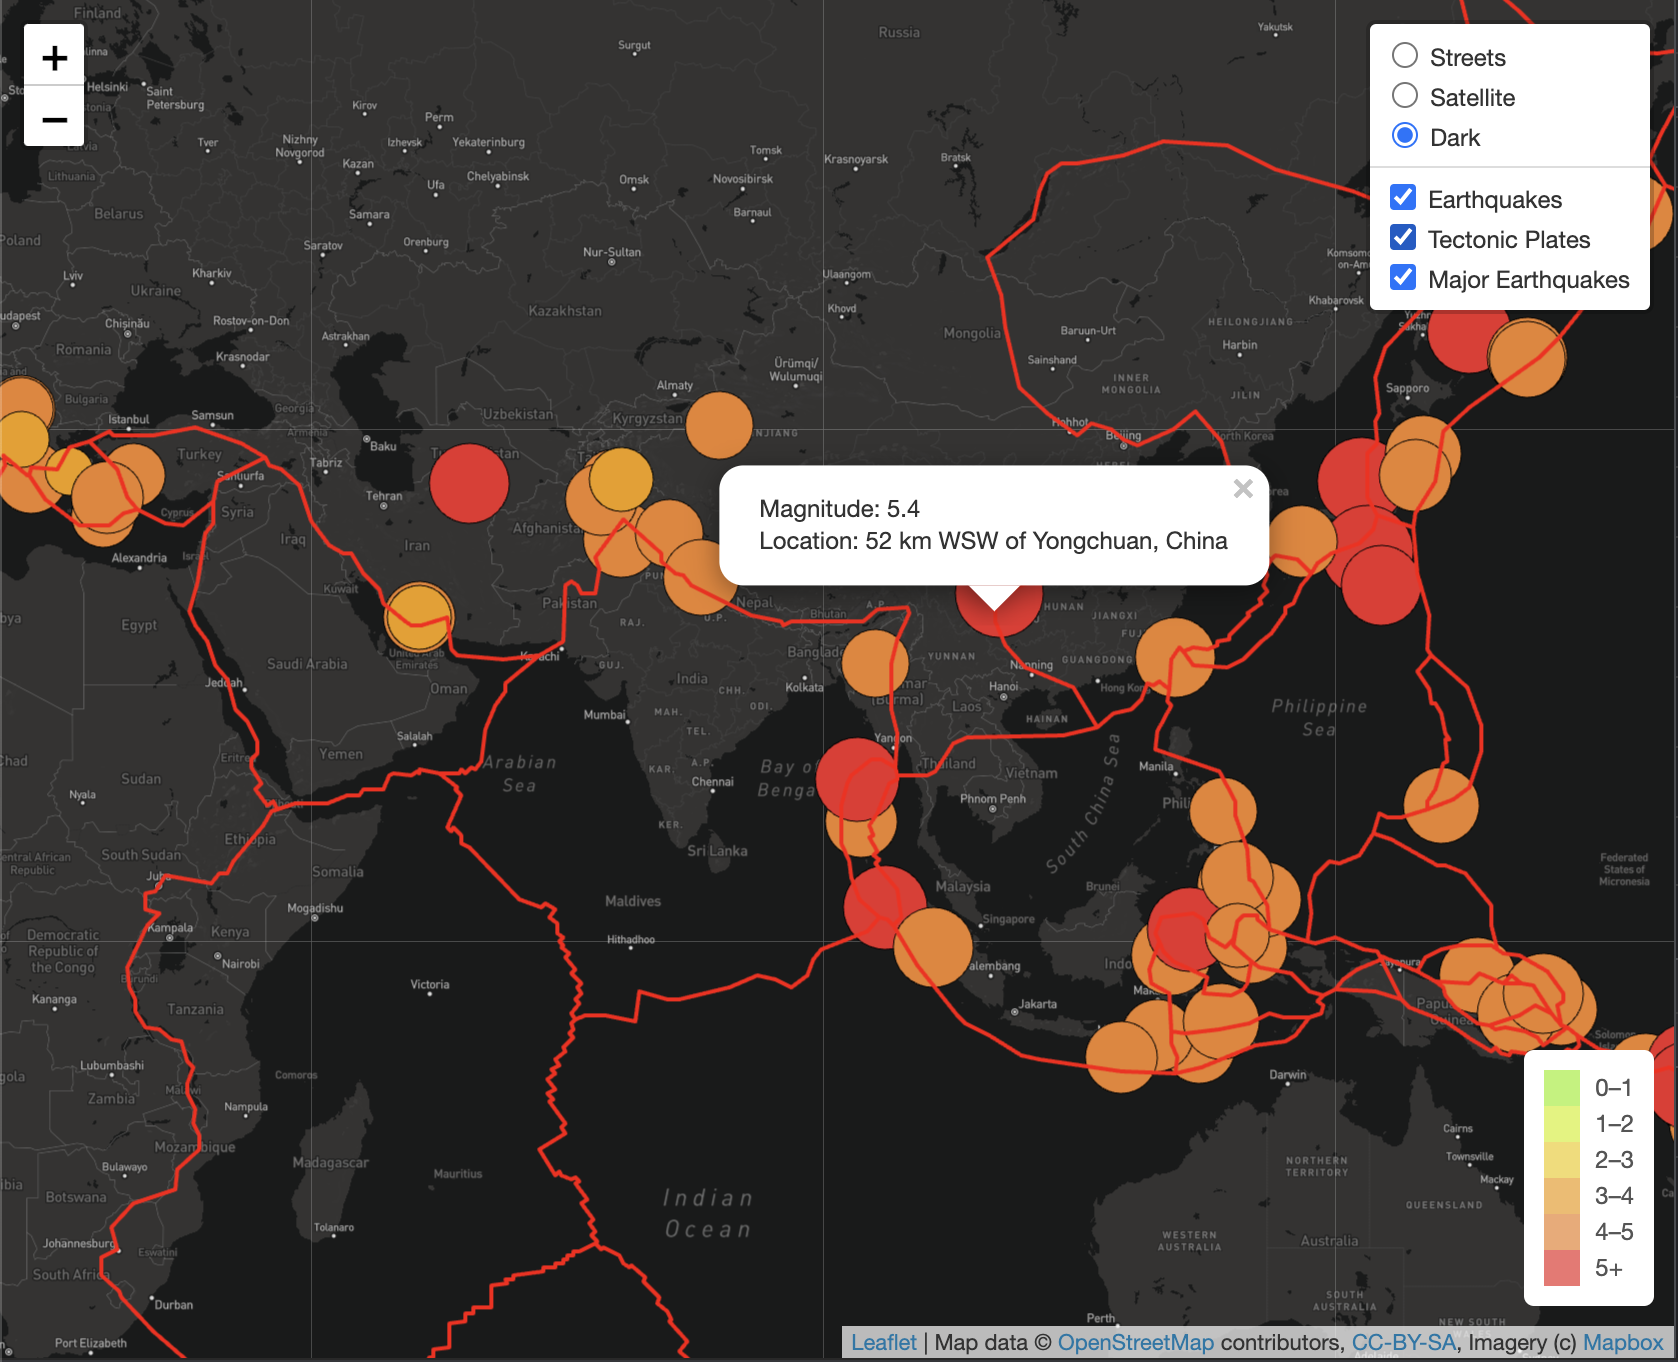Uncheck the Earthquakes overlay
The height and width of the screenshot is (1362, 1678).
click(x=1403, y=198)
